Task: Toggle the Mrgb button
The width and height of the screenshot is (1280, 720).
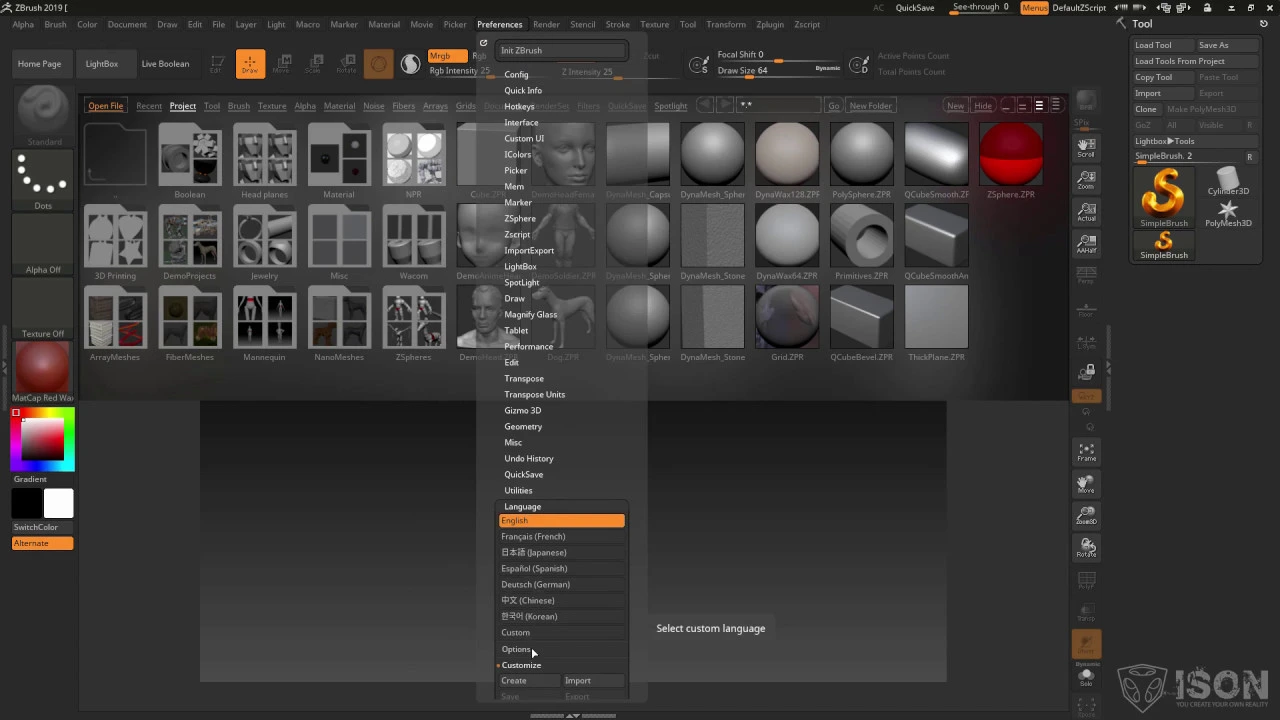Action: tap(446, 56)
